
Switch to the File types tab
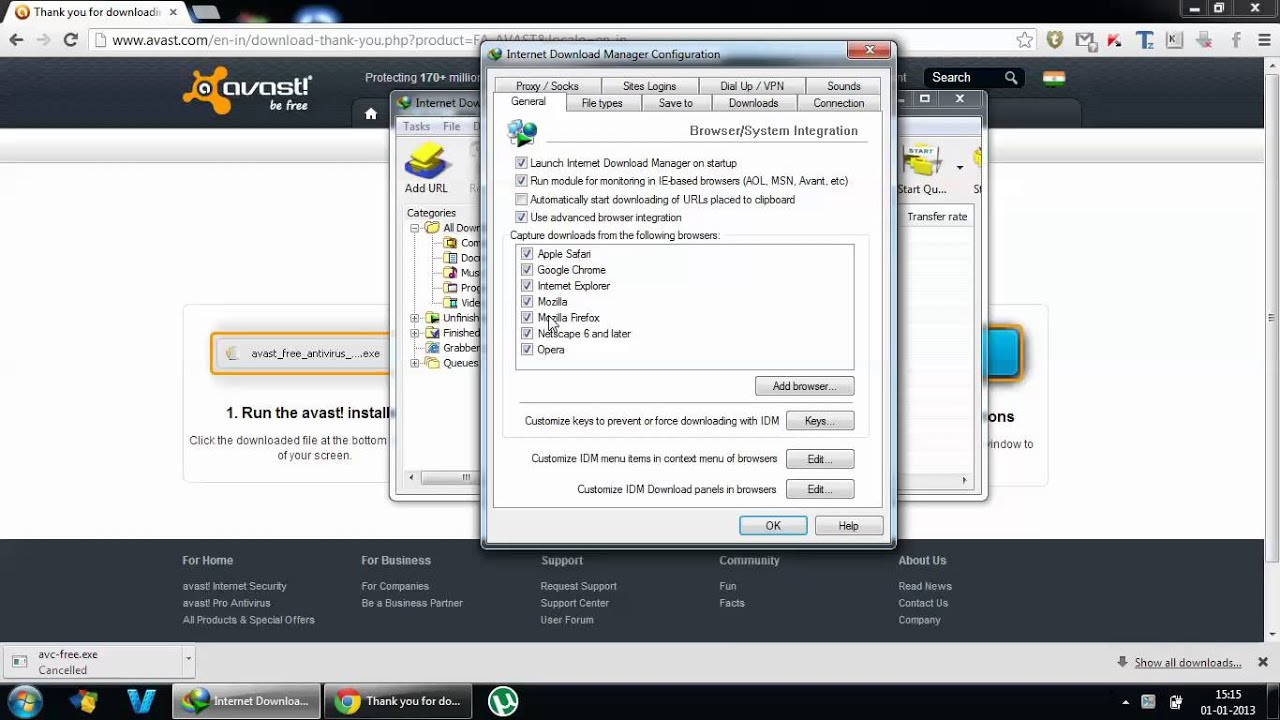pyautogui.click(x=602, y=103)
